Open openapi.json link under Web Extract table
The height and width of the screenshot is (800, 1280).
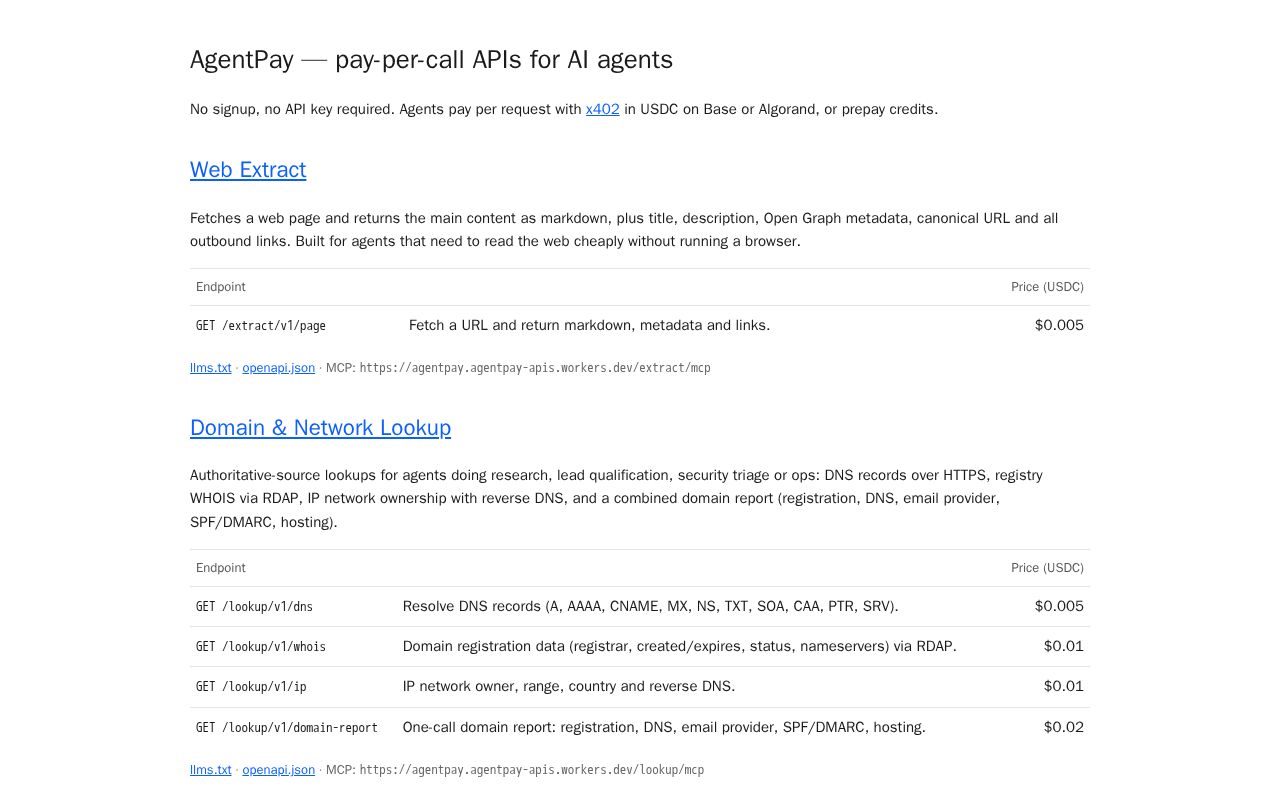[x=278, y=368]
